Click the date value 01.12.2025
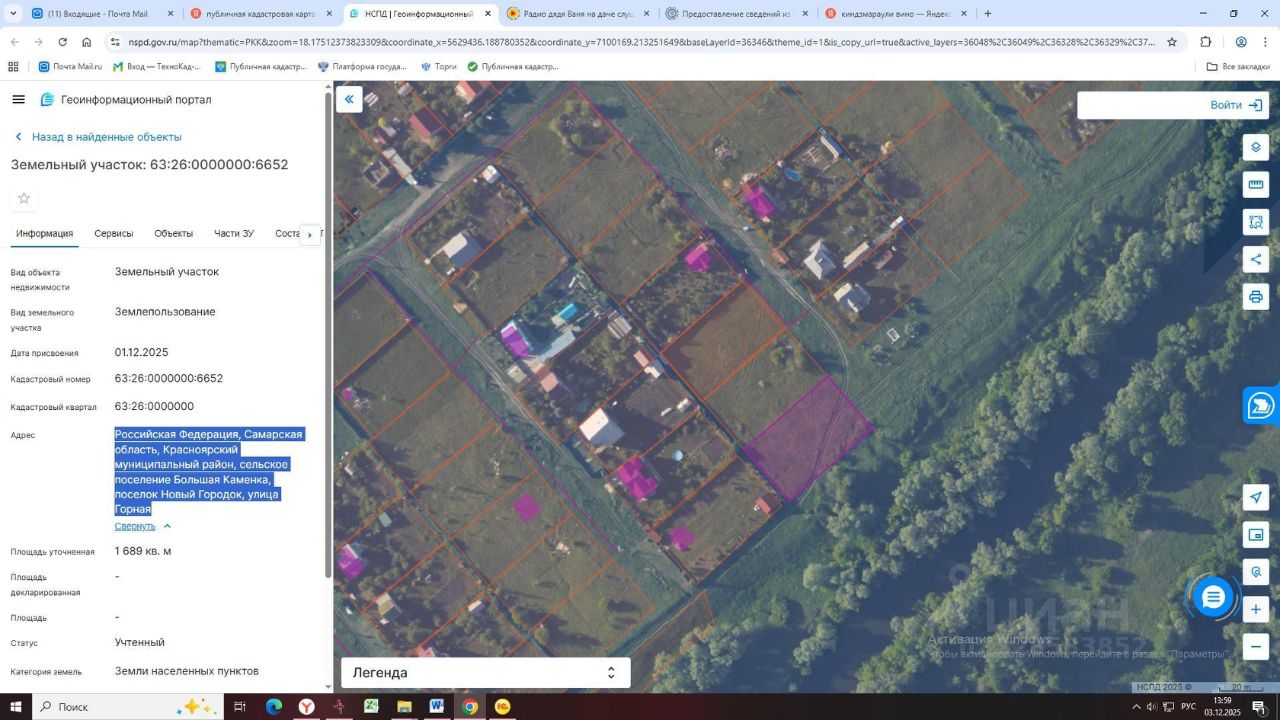Viewport: 1280px width, 720px height. 142,352
